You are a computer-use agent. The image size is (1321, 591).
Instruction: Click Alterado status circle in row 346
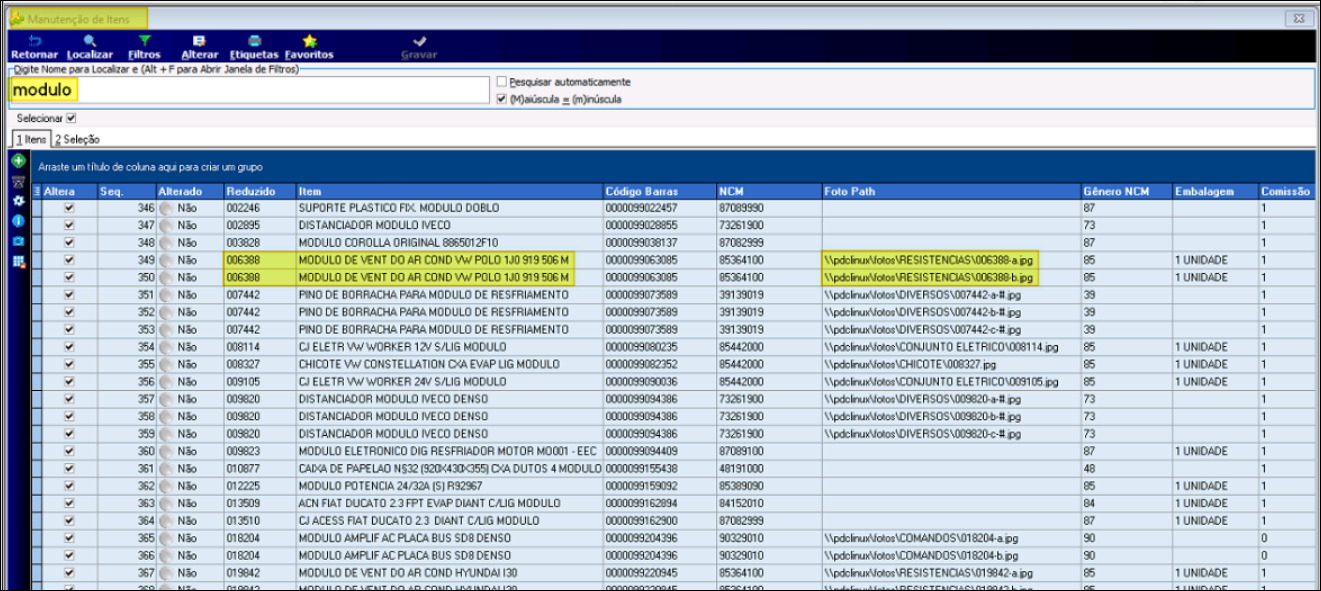pyautogui.click(x=166, y=208)
